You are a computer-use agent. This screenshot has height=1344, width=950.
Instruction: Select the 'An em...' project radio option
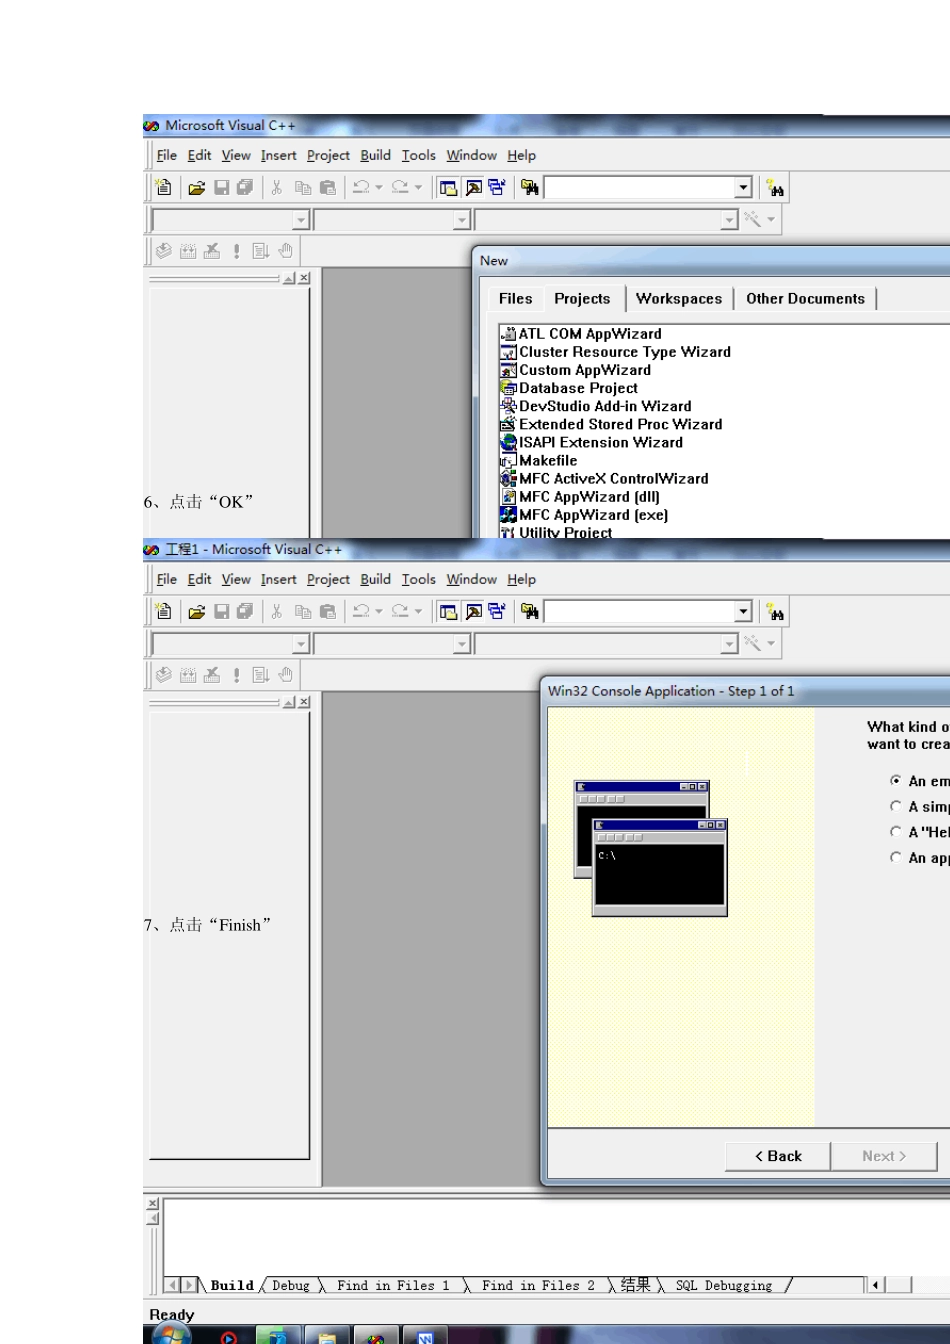click(896, 780)
